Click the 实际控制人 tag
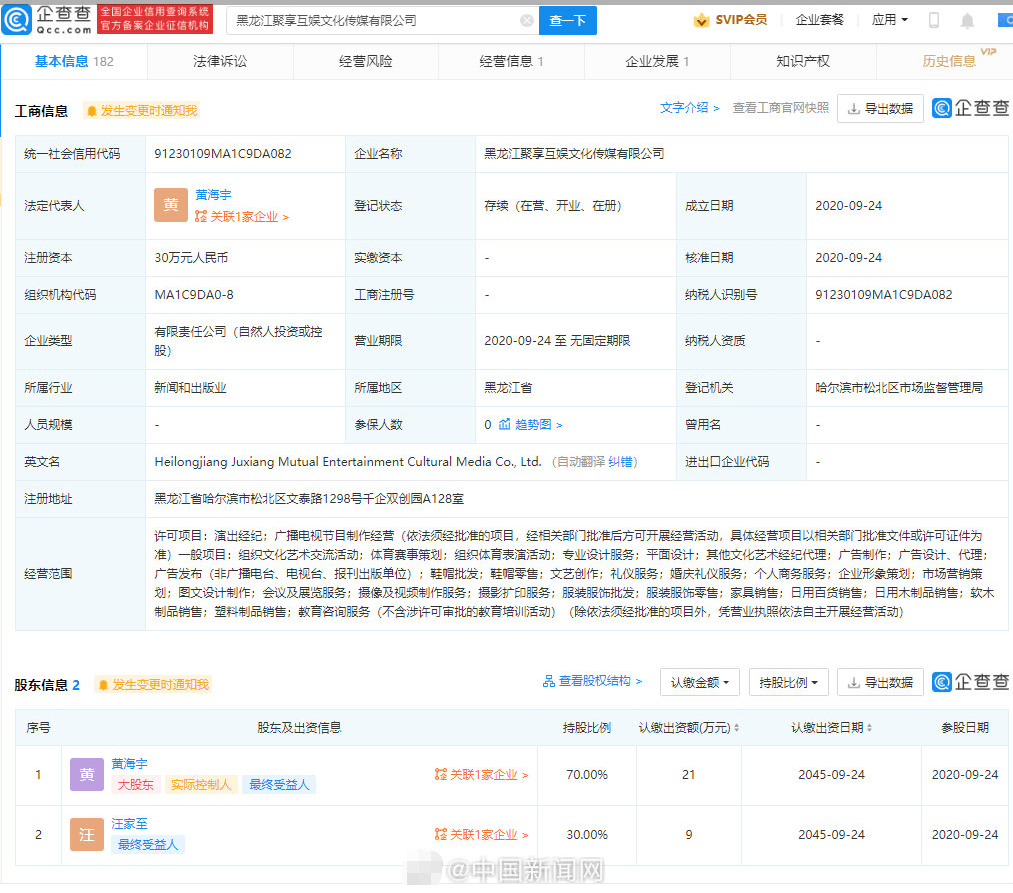Image resolution: width=1013 pixels, height=893 pixels. (x=200, y=784)
